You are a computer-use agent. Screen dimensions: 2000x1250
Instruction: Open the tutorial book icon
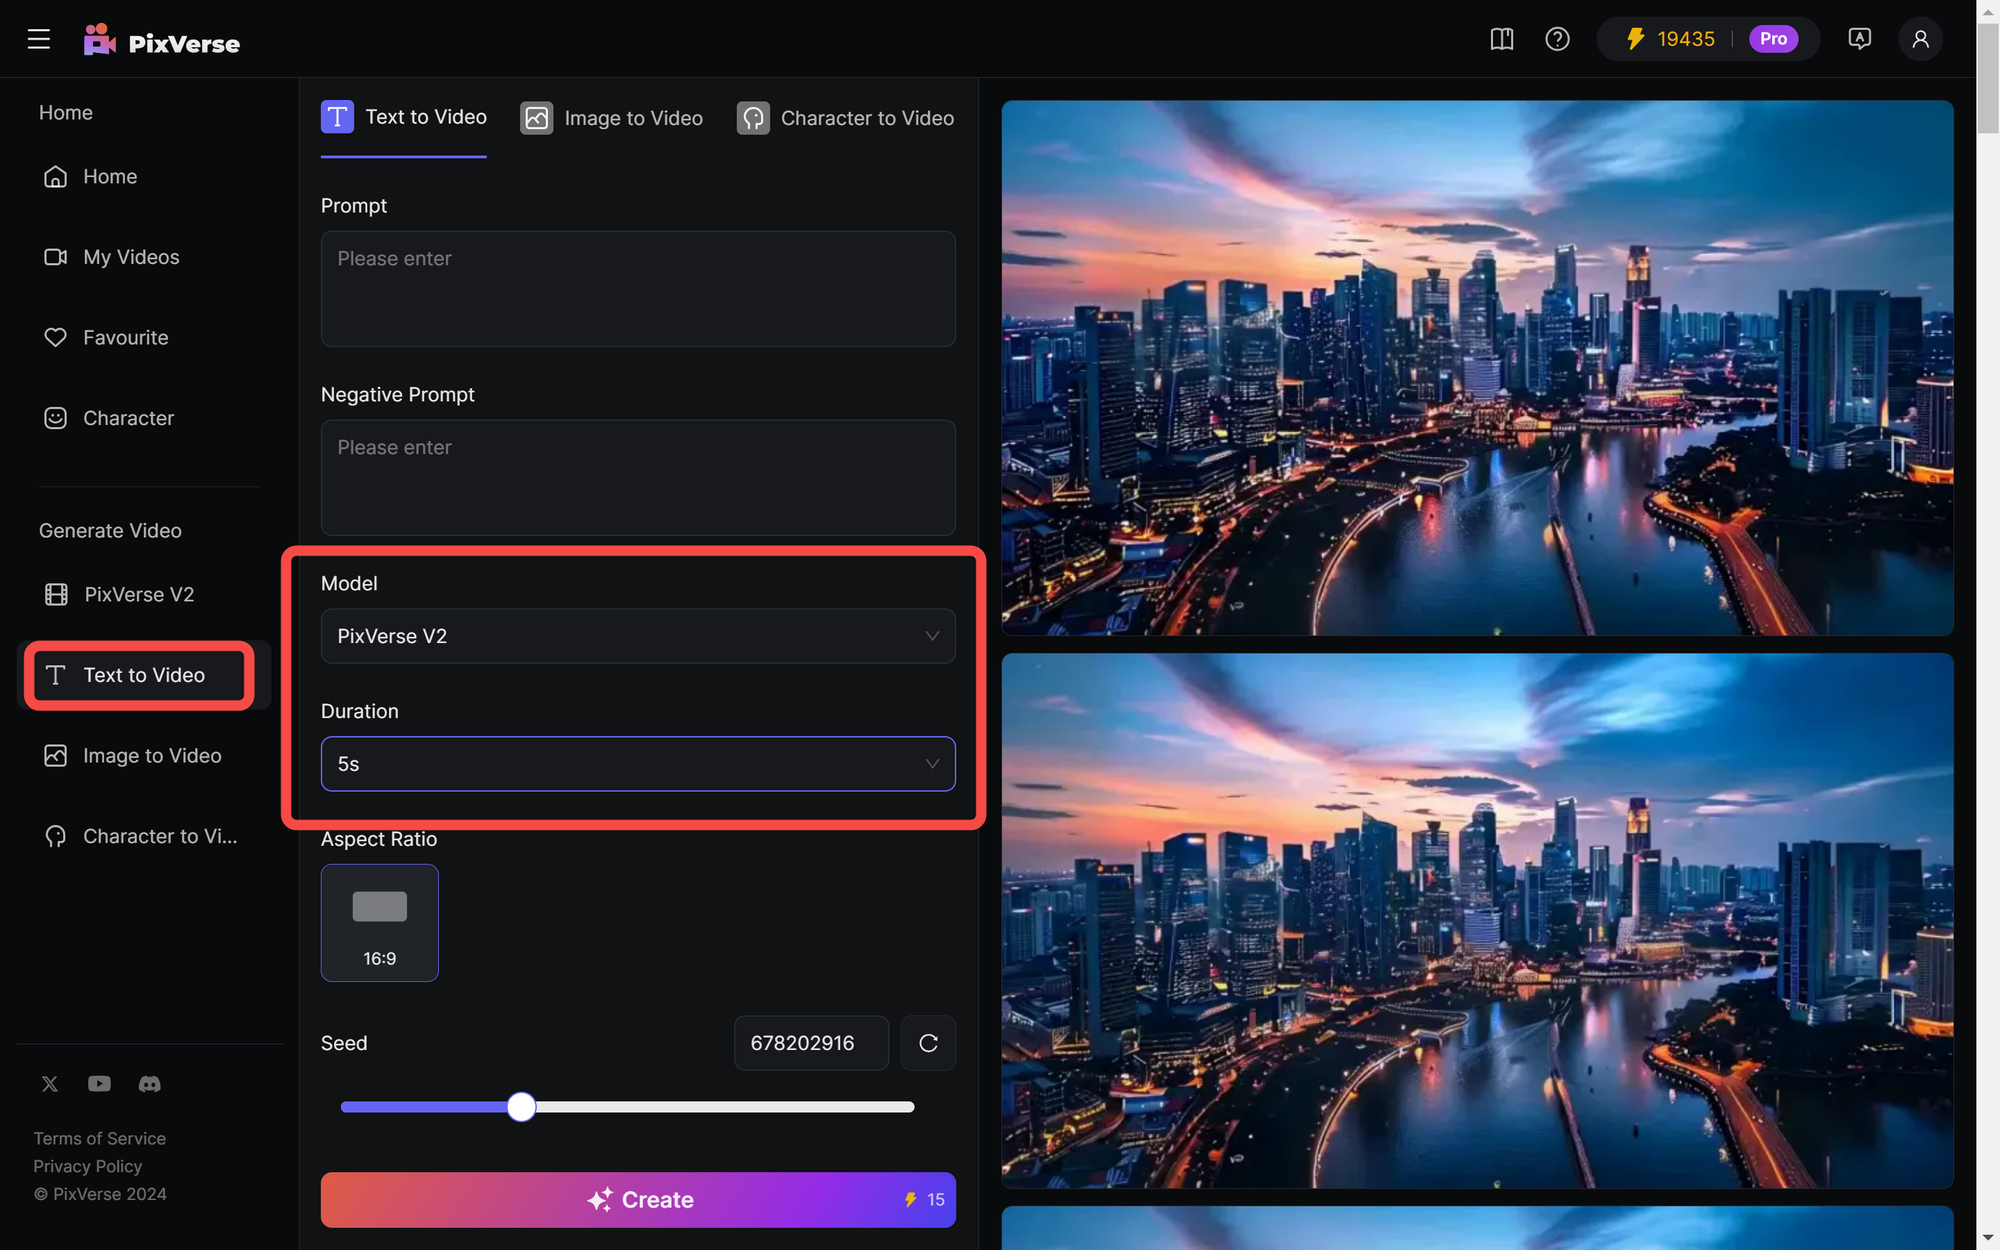(1501, 39)
